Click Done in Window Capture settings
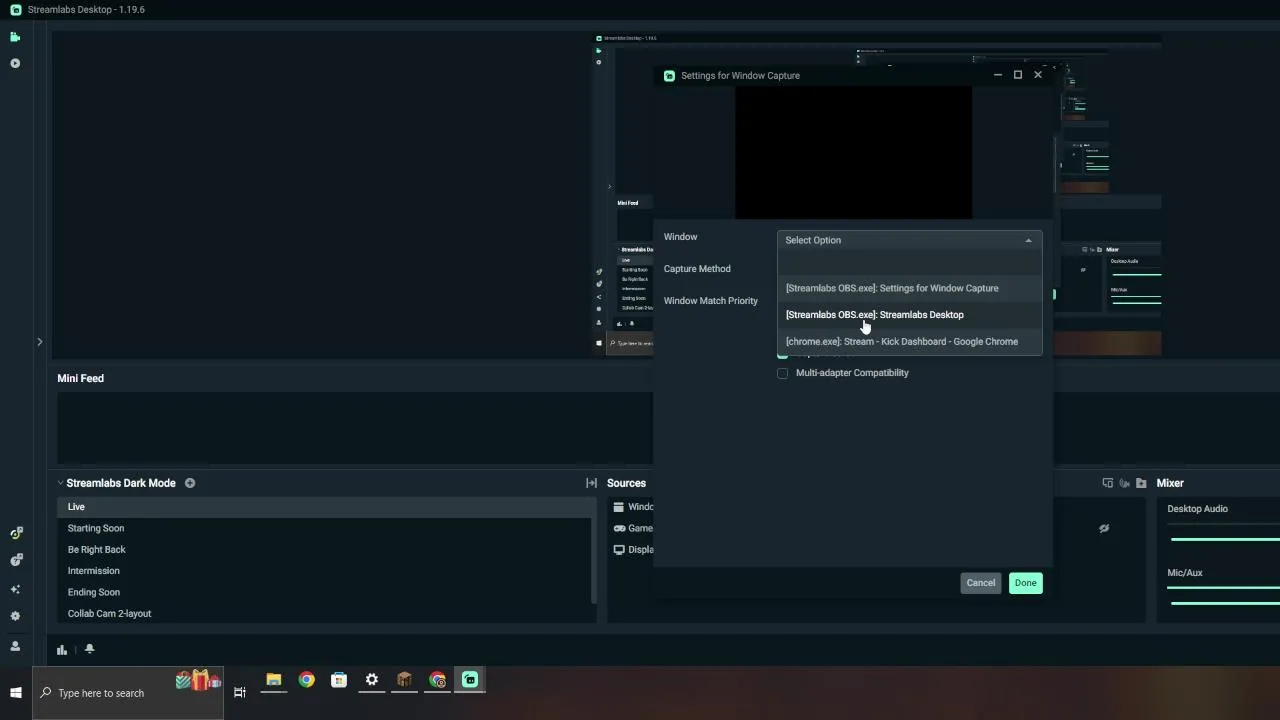Viewport: 1280px width, 720px height. click(1025, 583)
